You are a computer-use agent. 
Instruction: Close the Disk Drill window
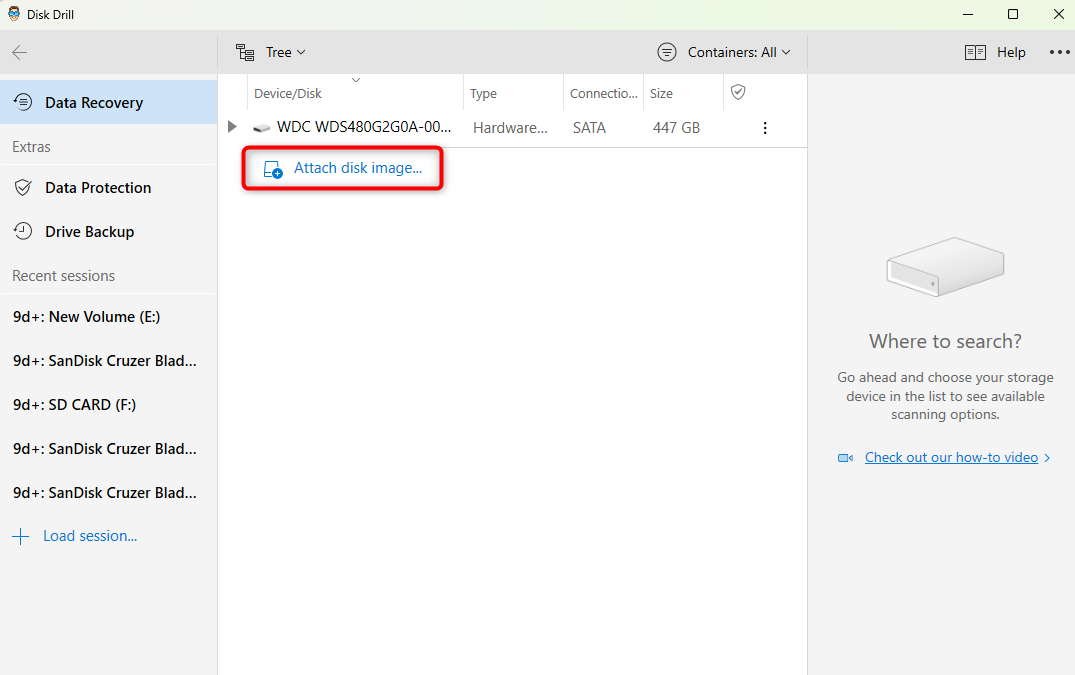(x=1059, y=14)
